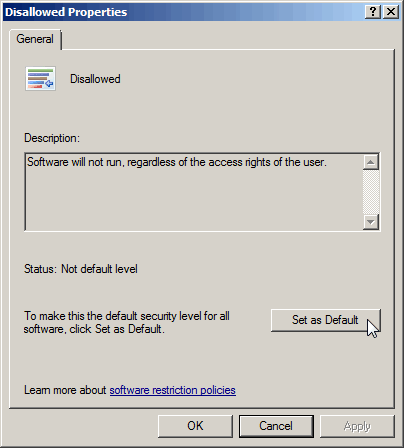Close the Disallowed Properties dialog
The width and height of the screenshot is (404, 448).
tap(391, 12)
